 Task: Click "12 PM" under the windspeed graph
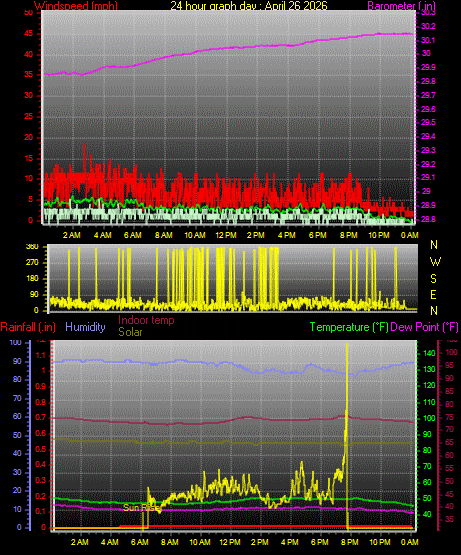pos(226,235)
